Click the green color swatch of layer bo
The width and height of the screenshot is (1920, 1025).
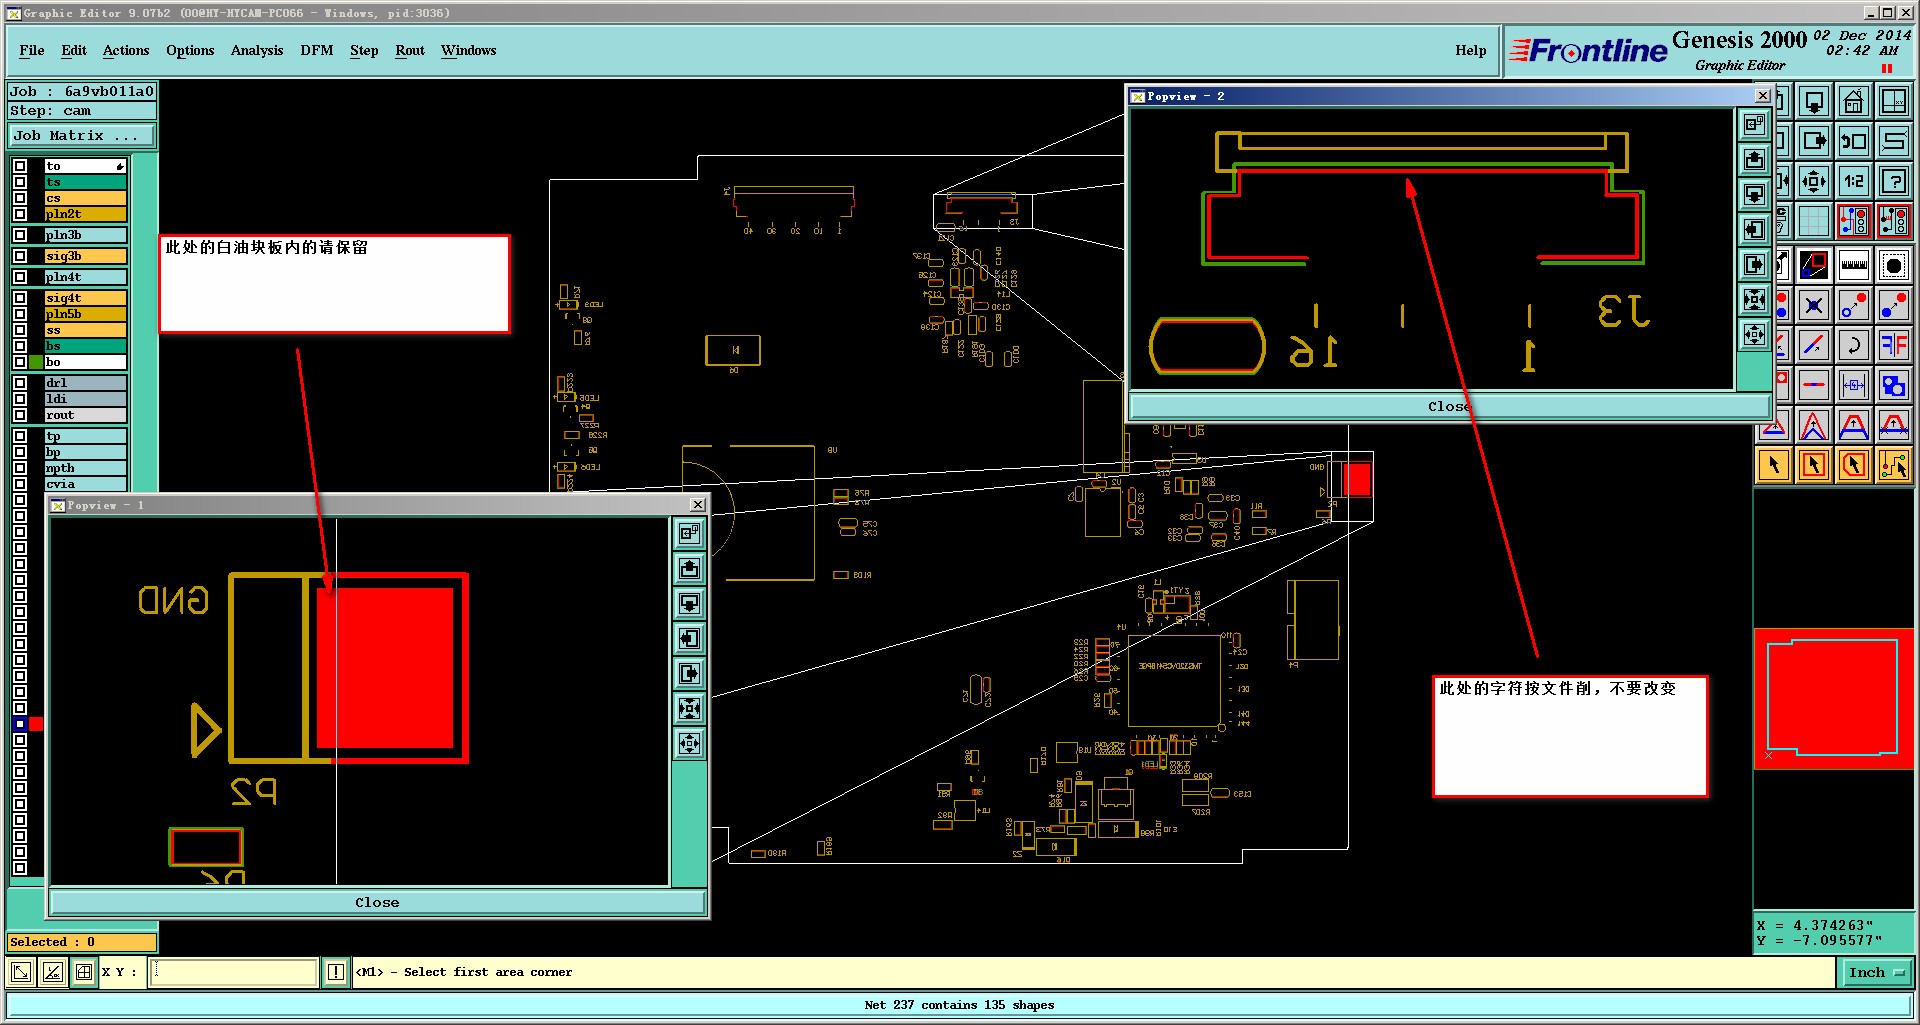(36, 362)
